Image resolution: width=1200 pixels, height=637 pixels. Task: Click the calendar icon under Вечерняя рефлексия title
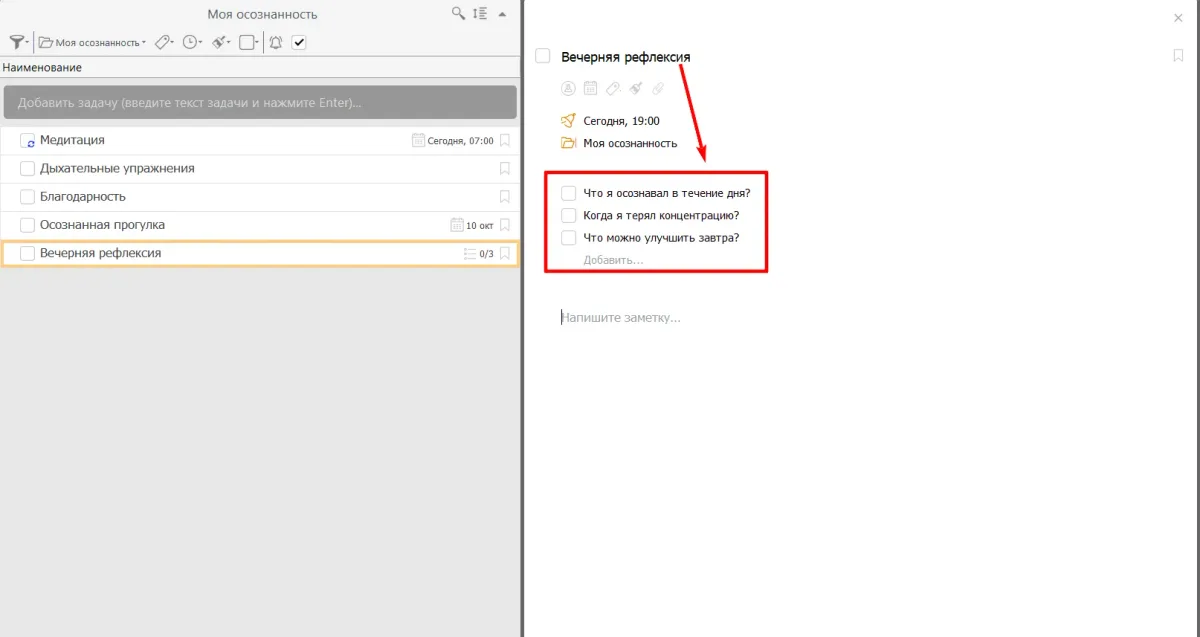coord(591,88)
